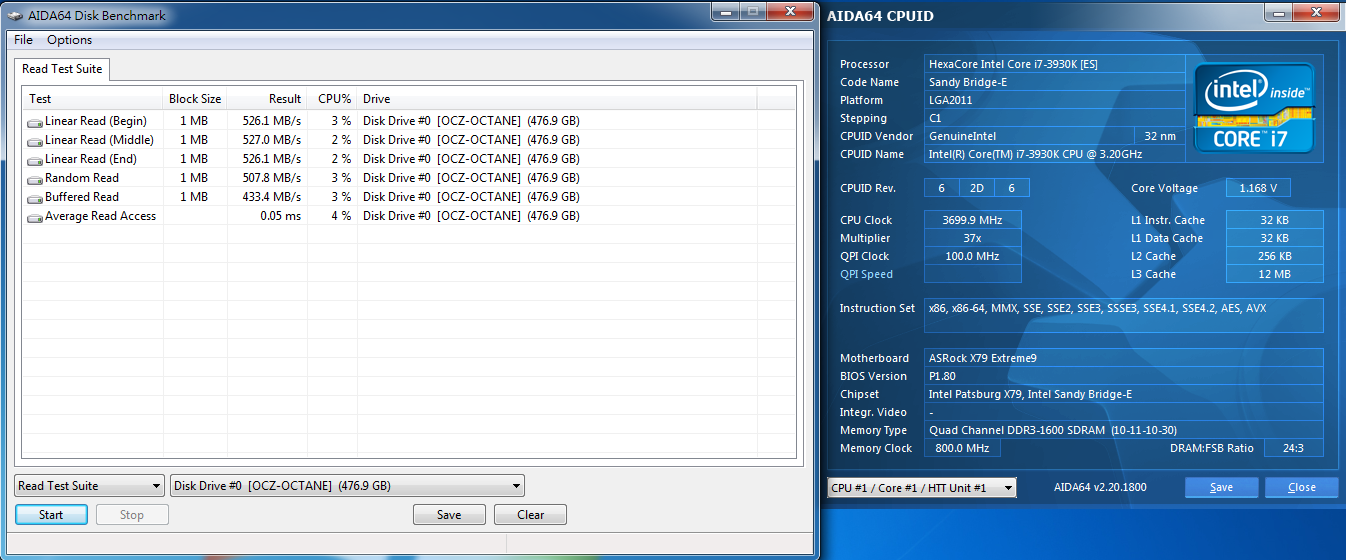The height and width of the screenshot is (560, 1346).
Task: Select the Linear Read (End) disk icon
Action: pos(35,160)
